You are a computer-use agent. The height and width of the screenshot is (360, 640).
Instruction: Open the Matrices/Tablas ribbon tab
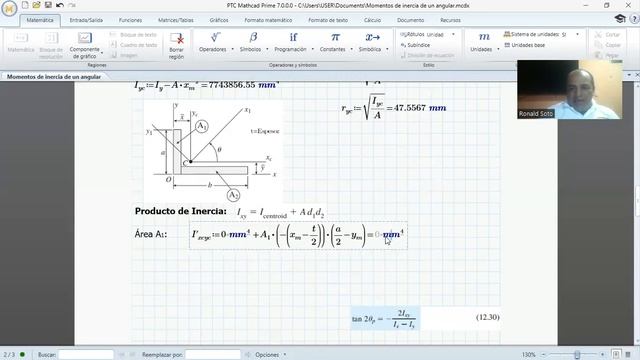(176, 20)
